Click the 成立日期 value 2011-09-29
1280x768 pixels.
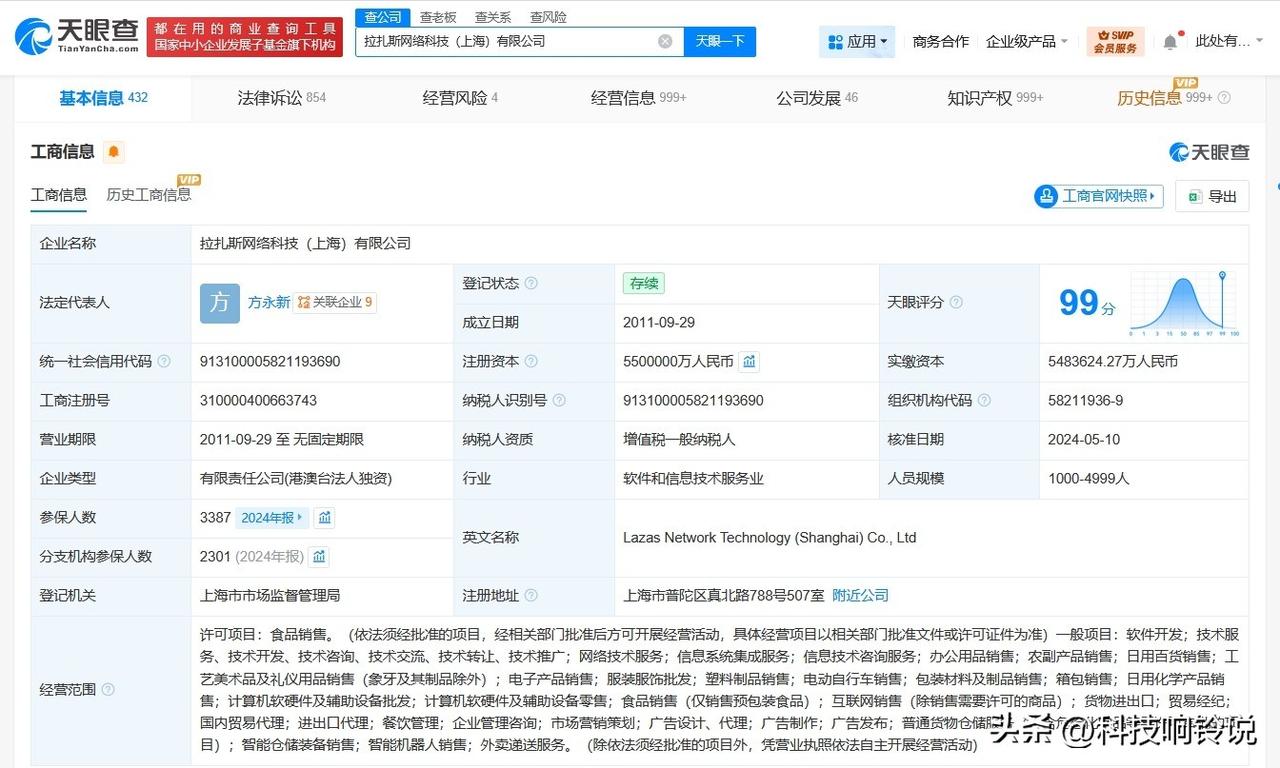(x=659, y=322)
